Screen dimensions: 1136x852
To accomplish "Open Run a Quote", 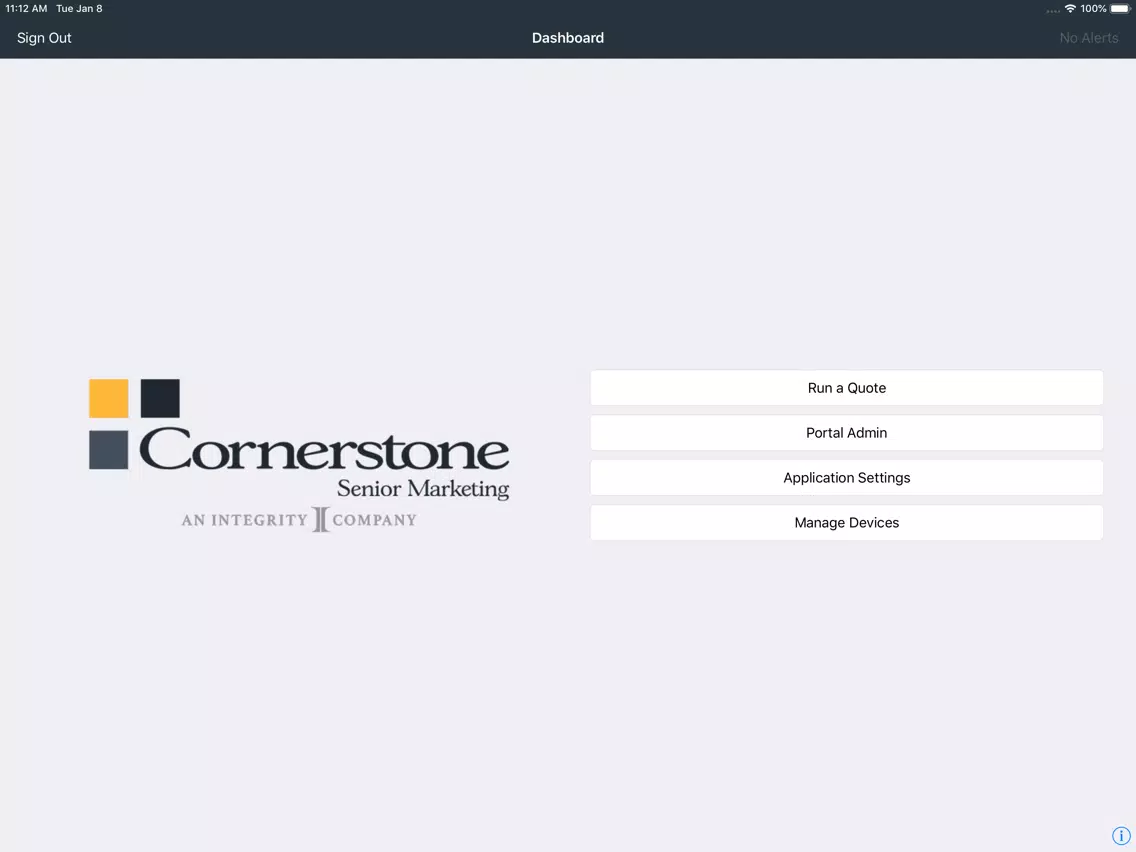I will click(846, 388).
